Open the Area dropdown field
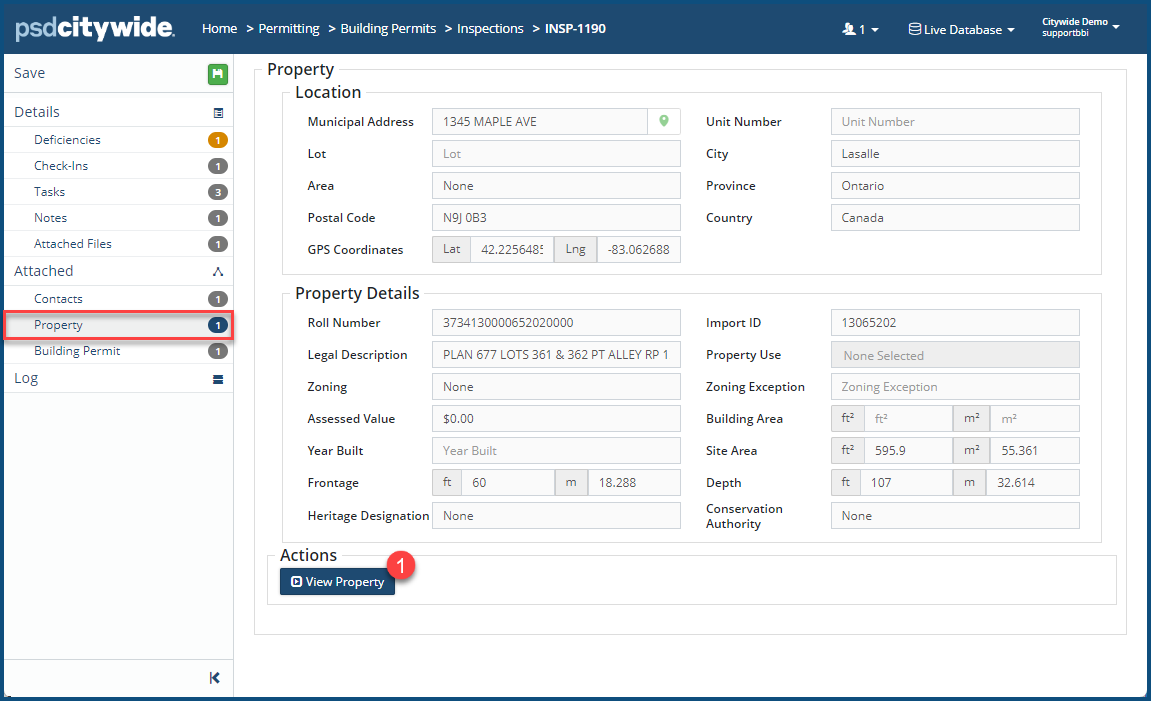 coord(556,186)
